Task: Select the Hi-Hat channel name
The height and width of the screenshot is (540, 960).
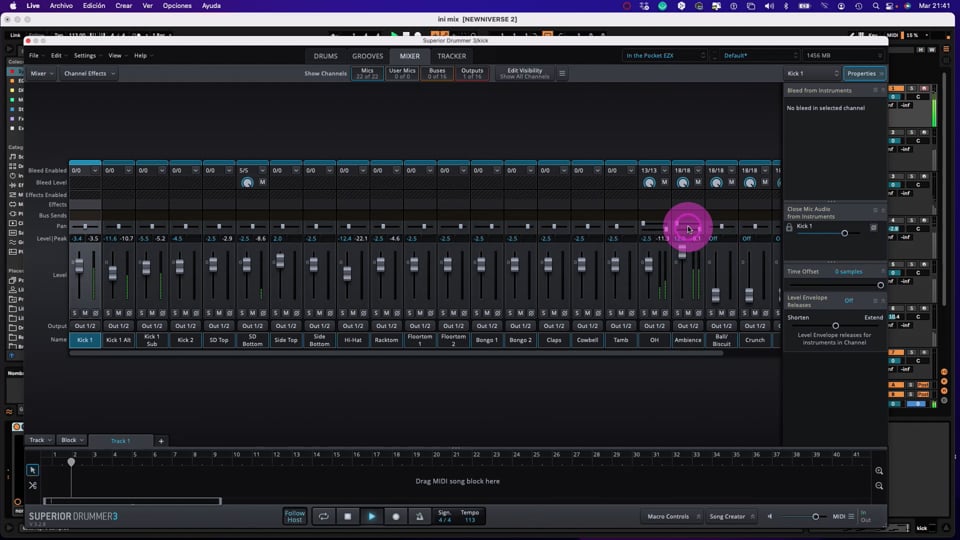Action: click(x=353, y=340)
